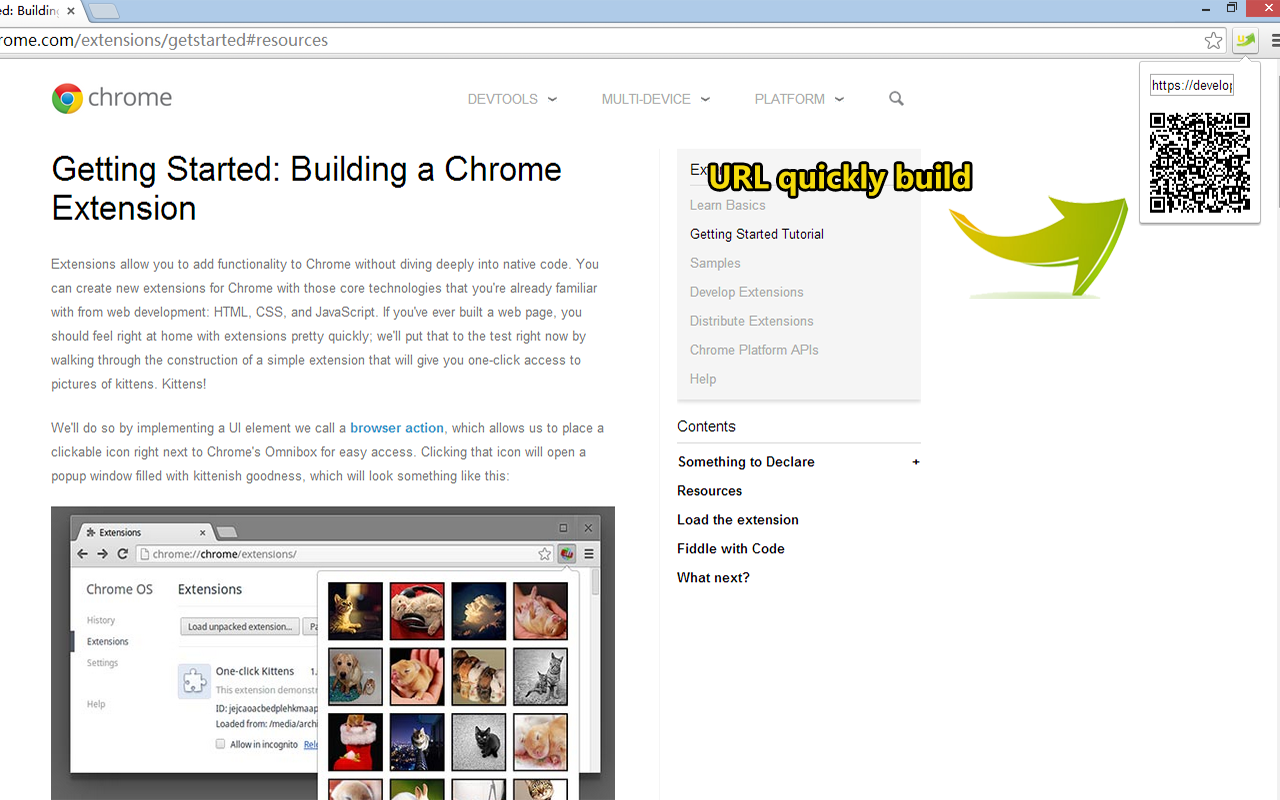Open the Chrome hamburger menu
The width and height of the screenshot is (1280, 800).
(1275, 41)
